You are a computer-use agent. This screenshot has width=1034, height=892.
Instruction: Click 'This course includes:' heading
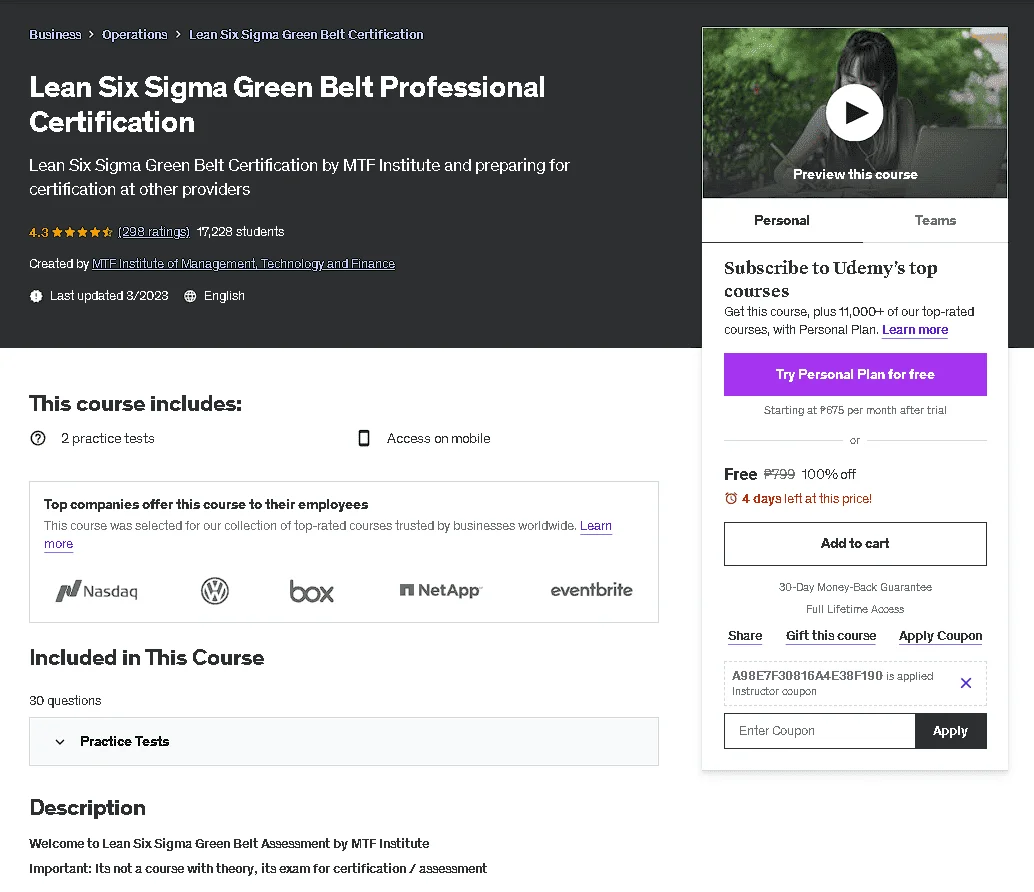point(135,403)
